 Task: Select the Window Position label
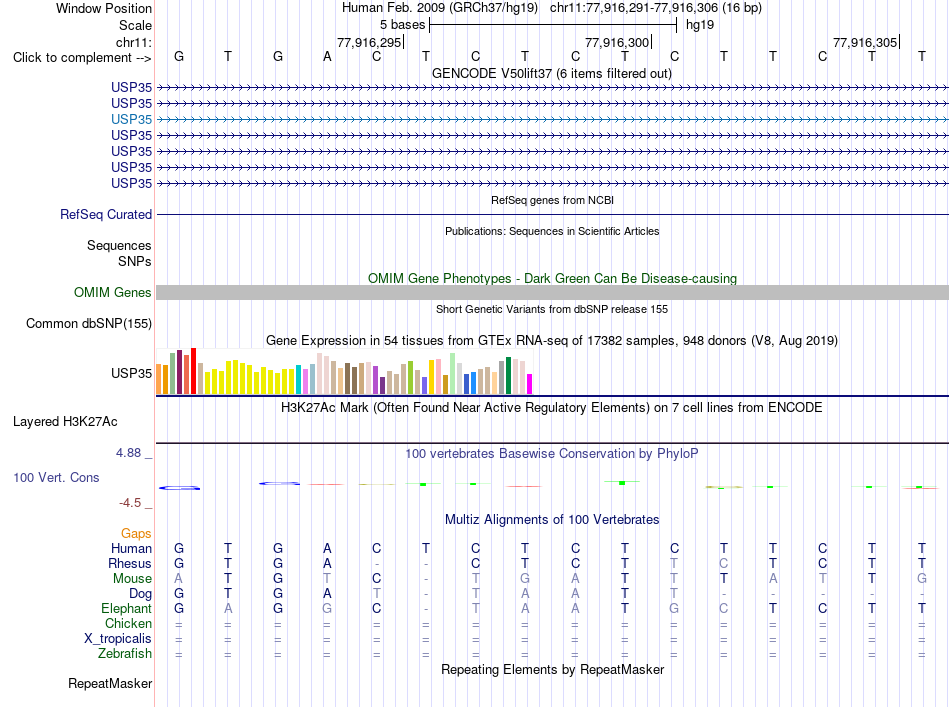(x=104, y=8)
